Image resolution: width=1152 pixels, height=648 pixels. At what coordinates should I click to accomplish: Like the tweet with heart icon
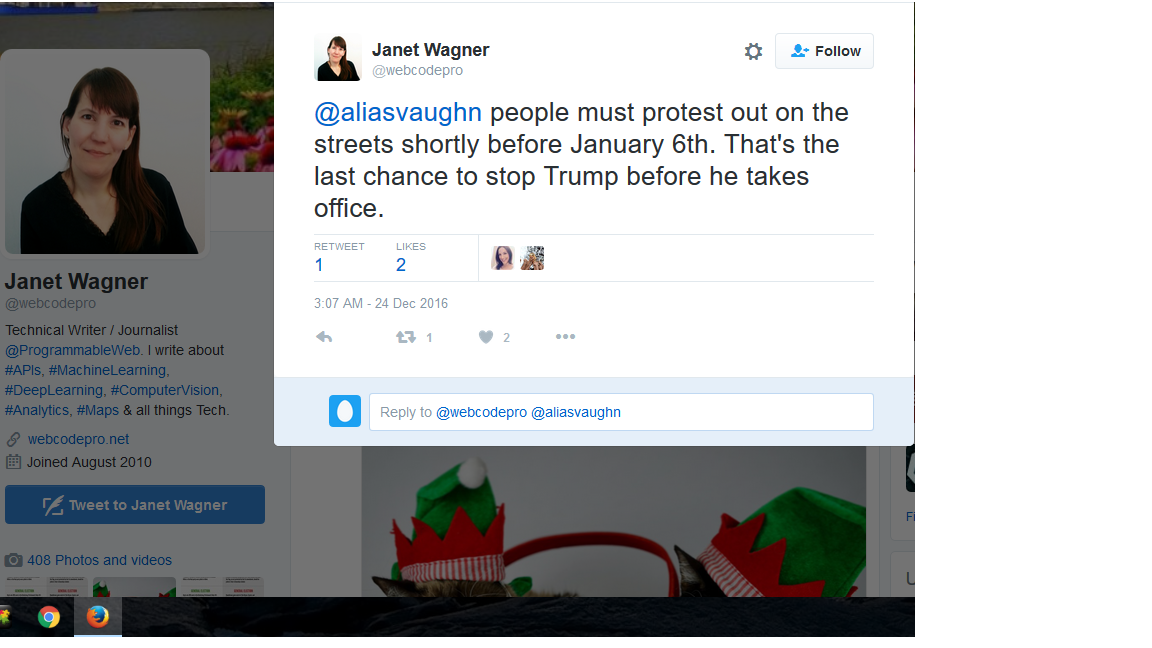coord(486,337)
